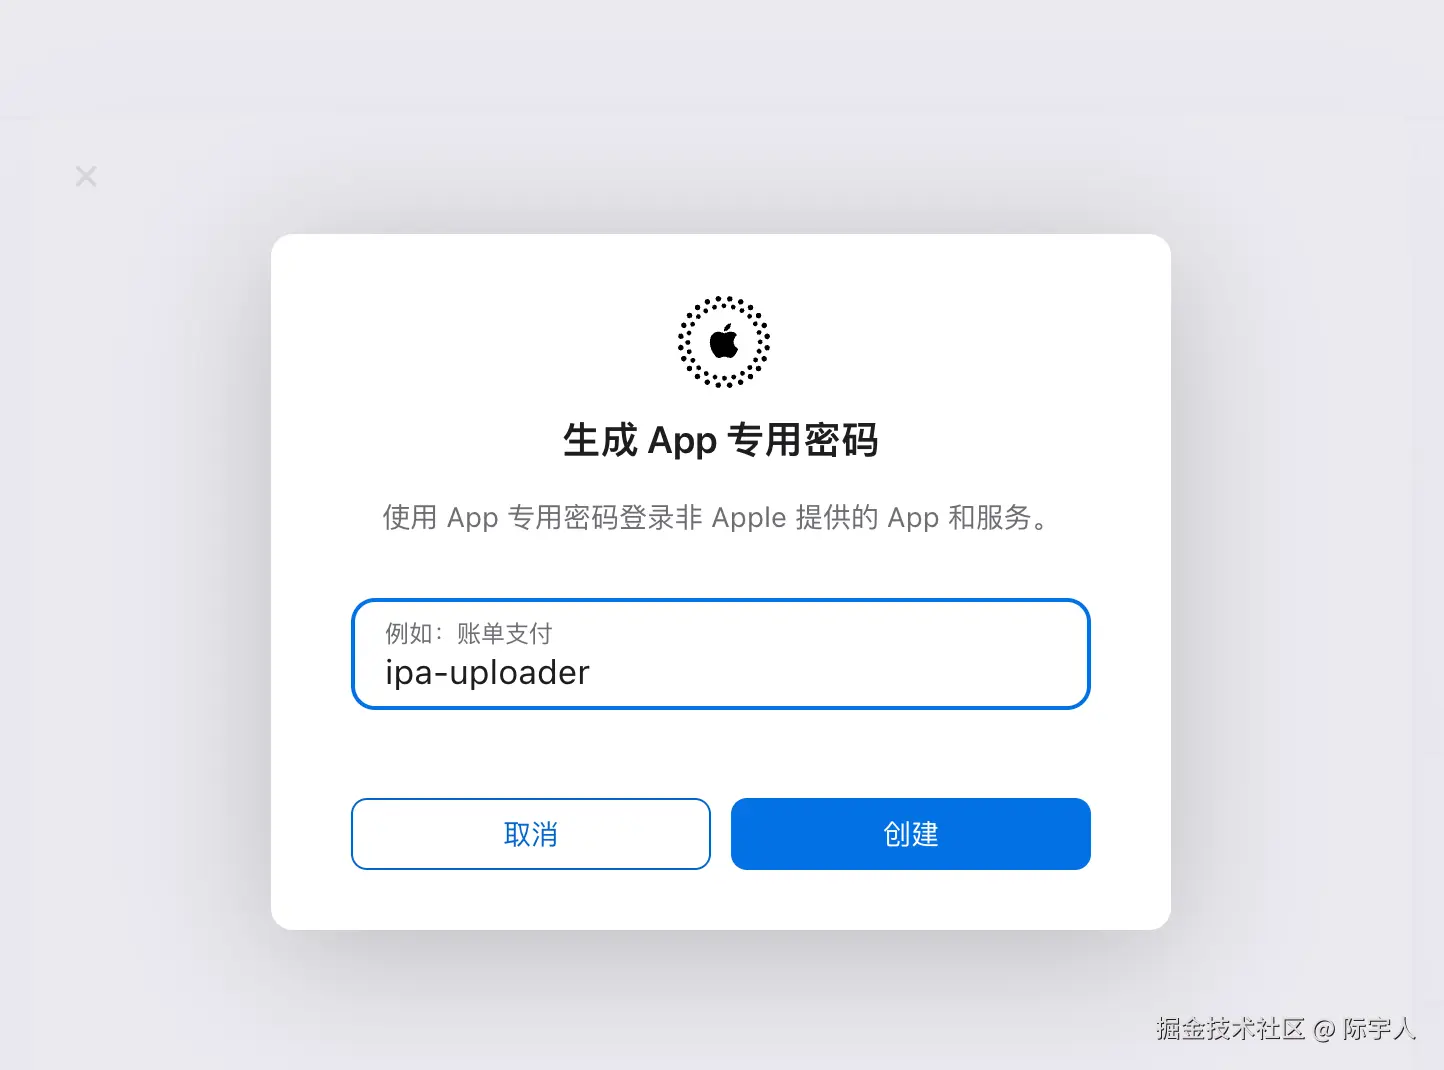This screenshot has height=1070, width=1444.
Task: Click the 掘金技术社区 watermark text
Action: pos(1231,1029)
